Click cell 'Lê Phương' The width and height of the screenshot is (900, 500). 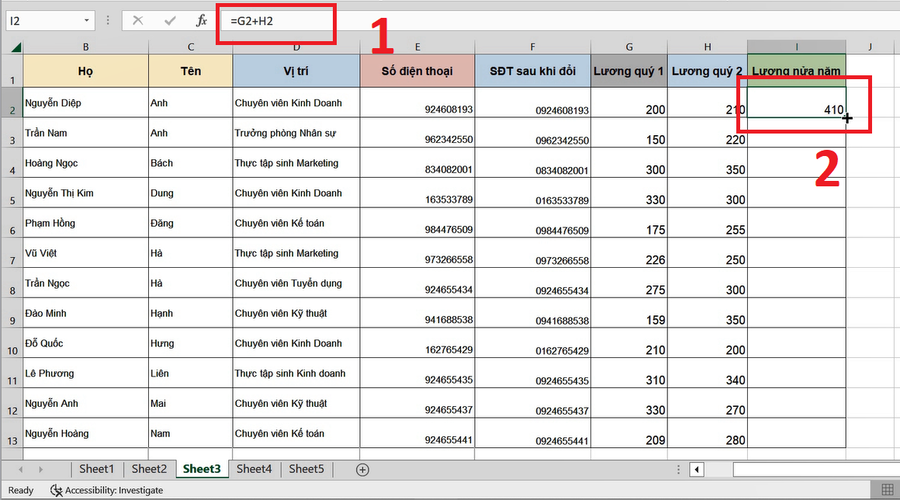[86, 373]
